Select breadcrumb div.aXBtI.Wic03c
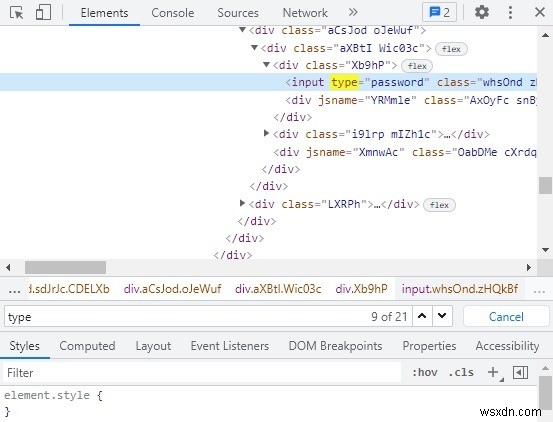 click(x=278, y=289)
